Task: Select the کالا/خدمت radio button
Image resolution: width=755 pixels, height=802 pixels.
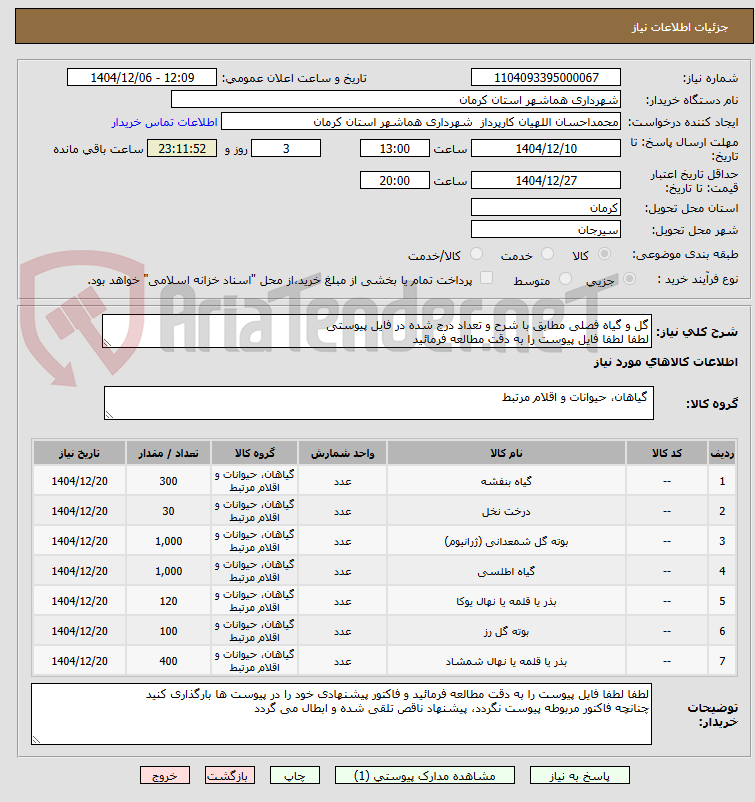Action: 476,254
